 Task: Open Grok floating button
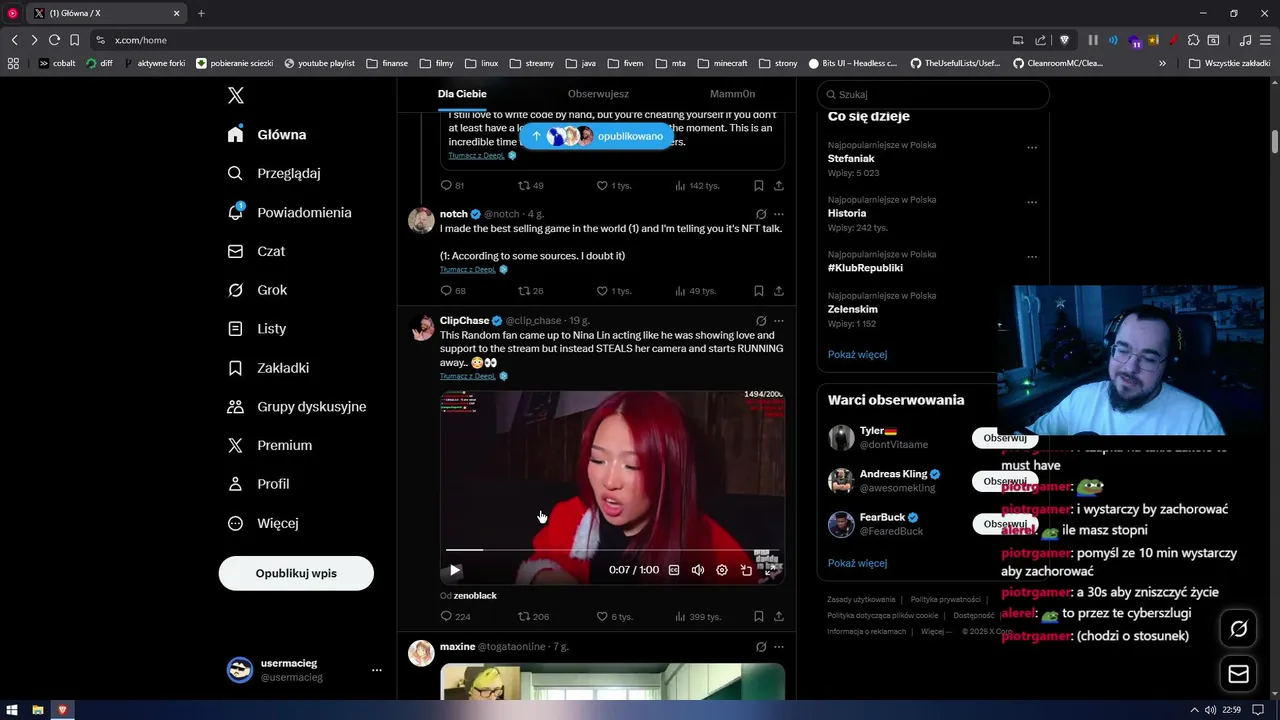(x=1238, y=629)
